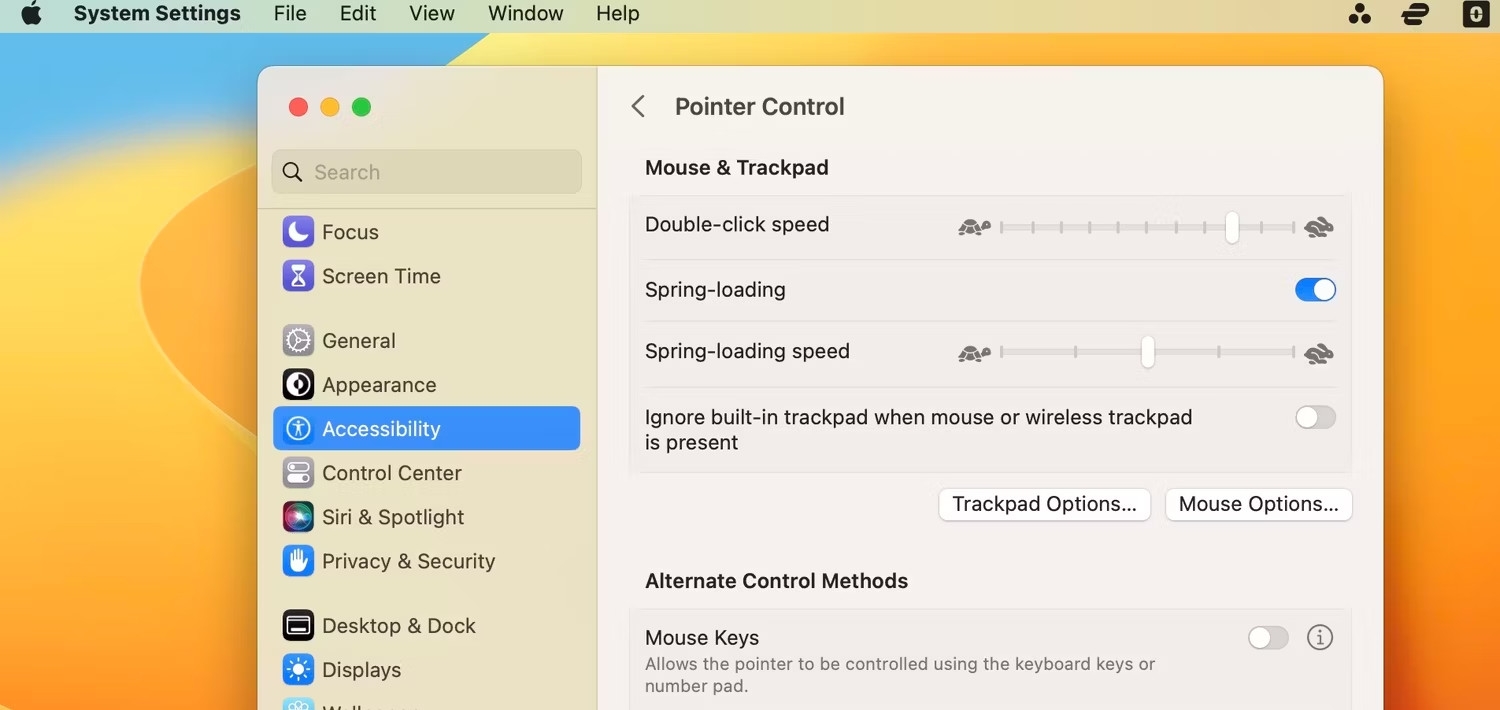
Task: Select General in the sidebar
Action: tap(426, 341)
